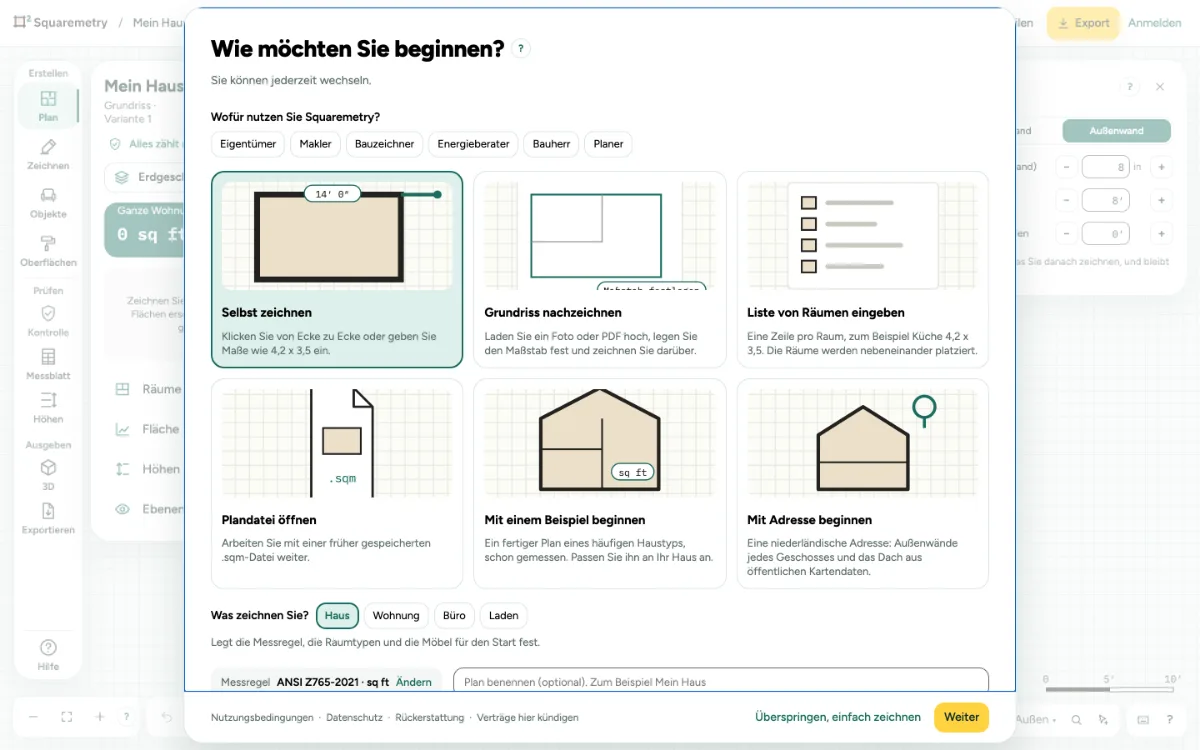The image size is (1200, 750).
Task: Toggle the Eigentümer role chip
Action: pos(248,144)
